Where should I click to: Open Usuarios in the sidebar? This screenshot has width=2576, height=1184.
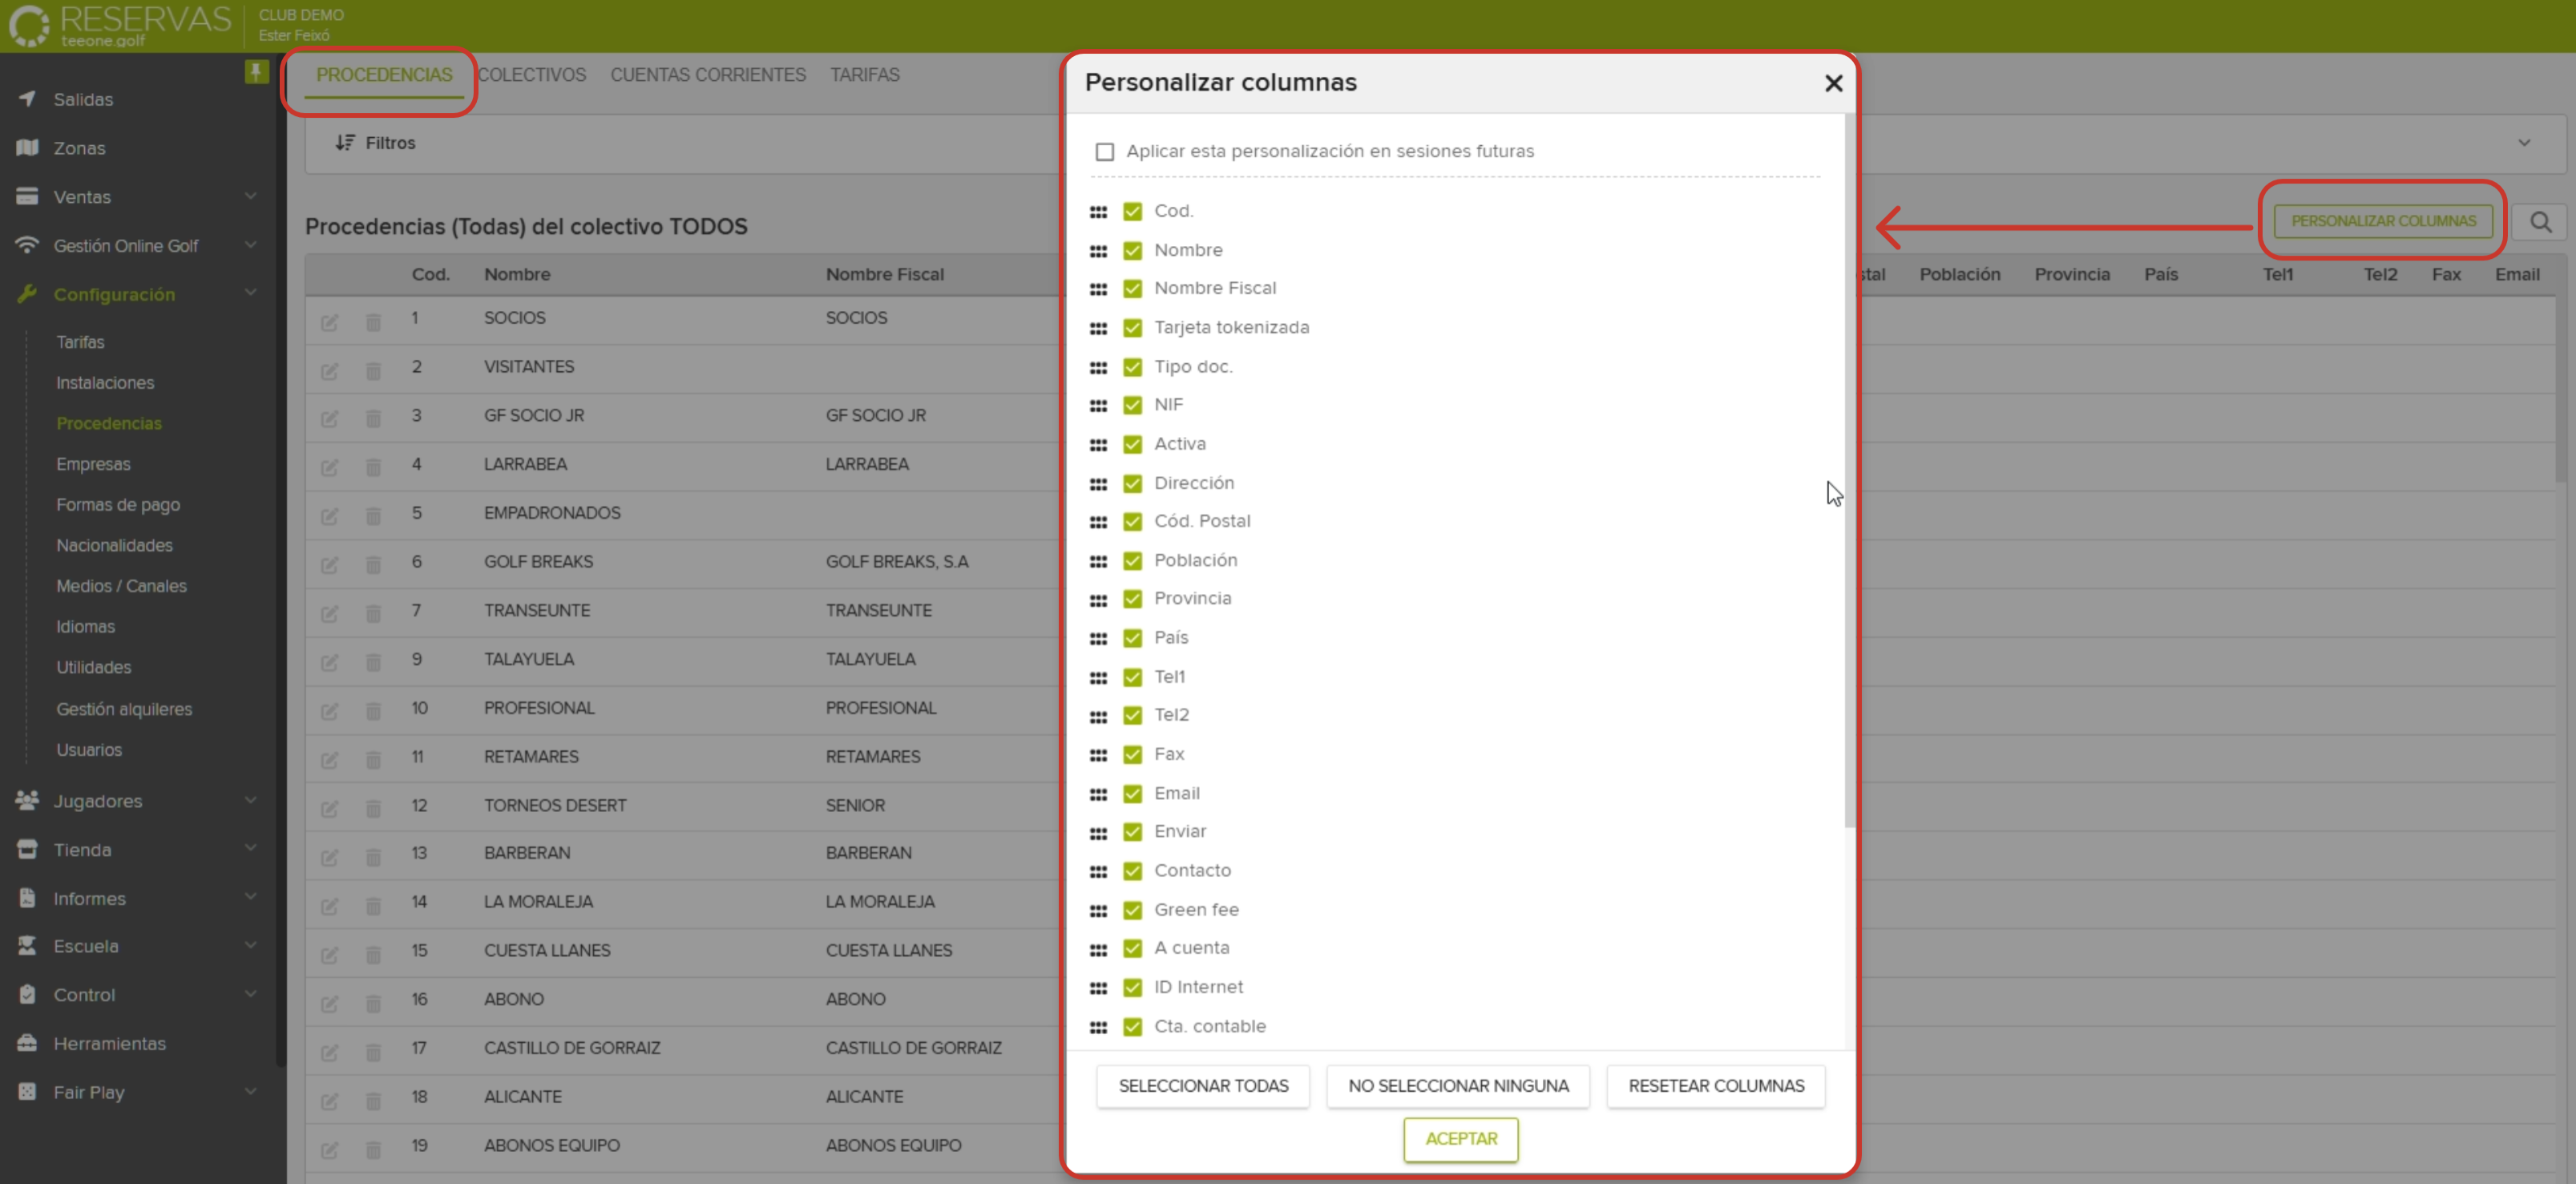(x=89, y=749)
